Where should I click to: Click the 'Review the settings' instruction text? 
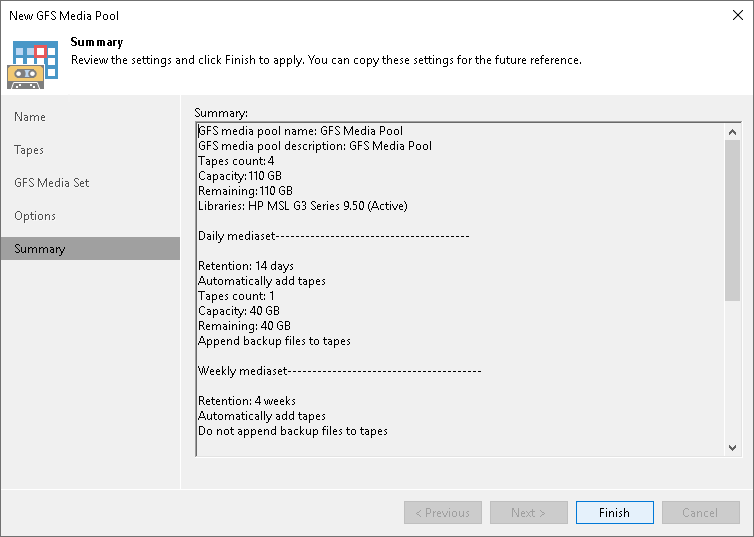tap(326, 60)
